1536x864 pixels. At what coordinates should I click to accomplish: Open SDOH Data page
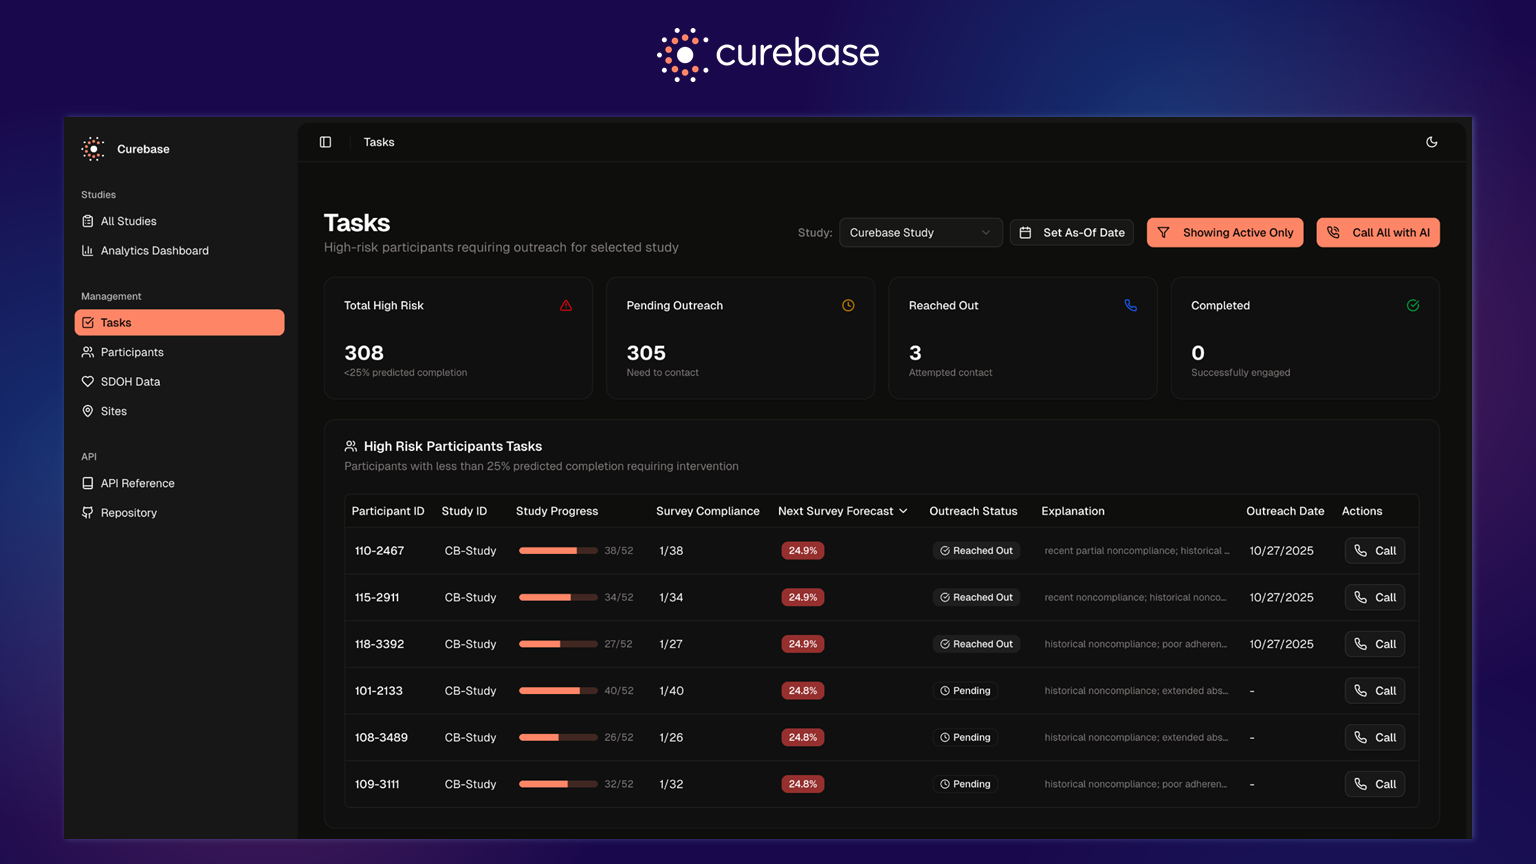click(130, 382)
